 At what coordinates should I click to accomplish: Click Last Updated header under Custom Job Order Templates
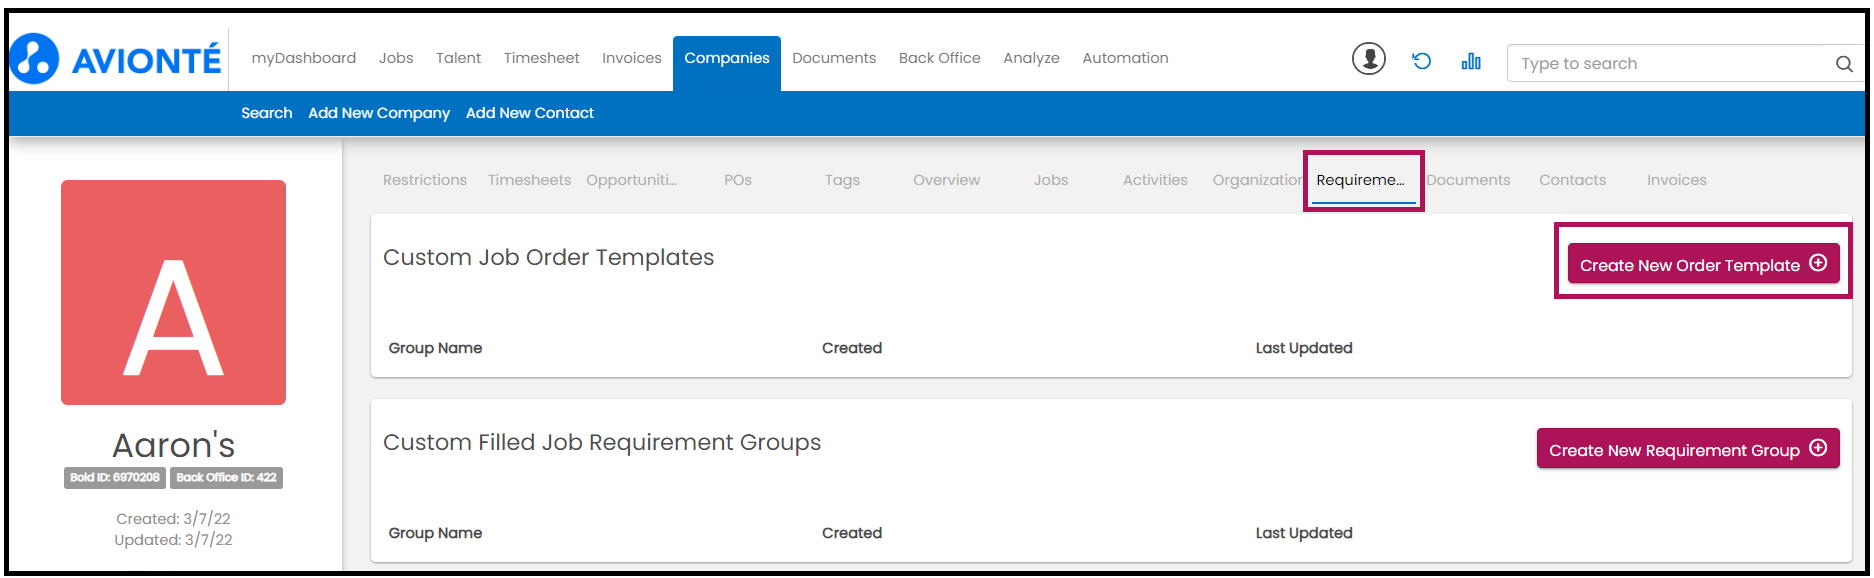coord(1304,348)
